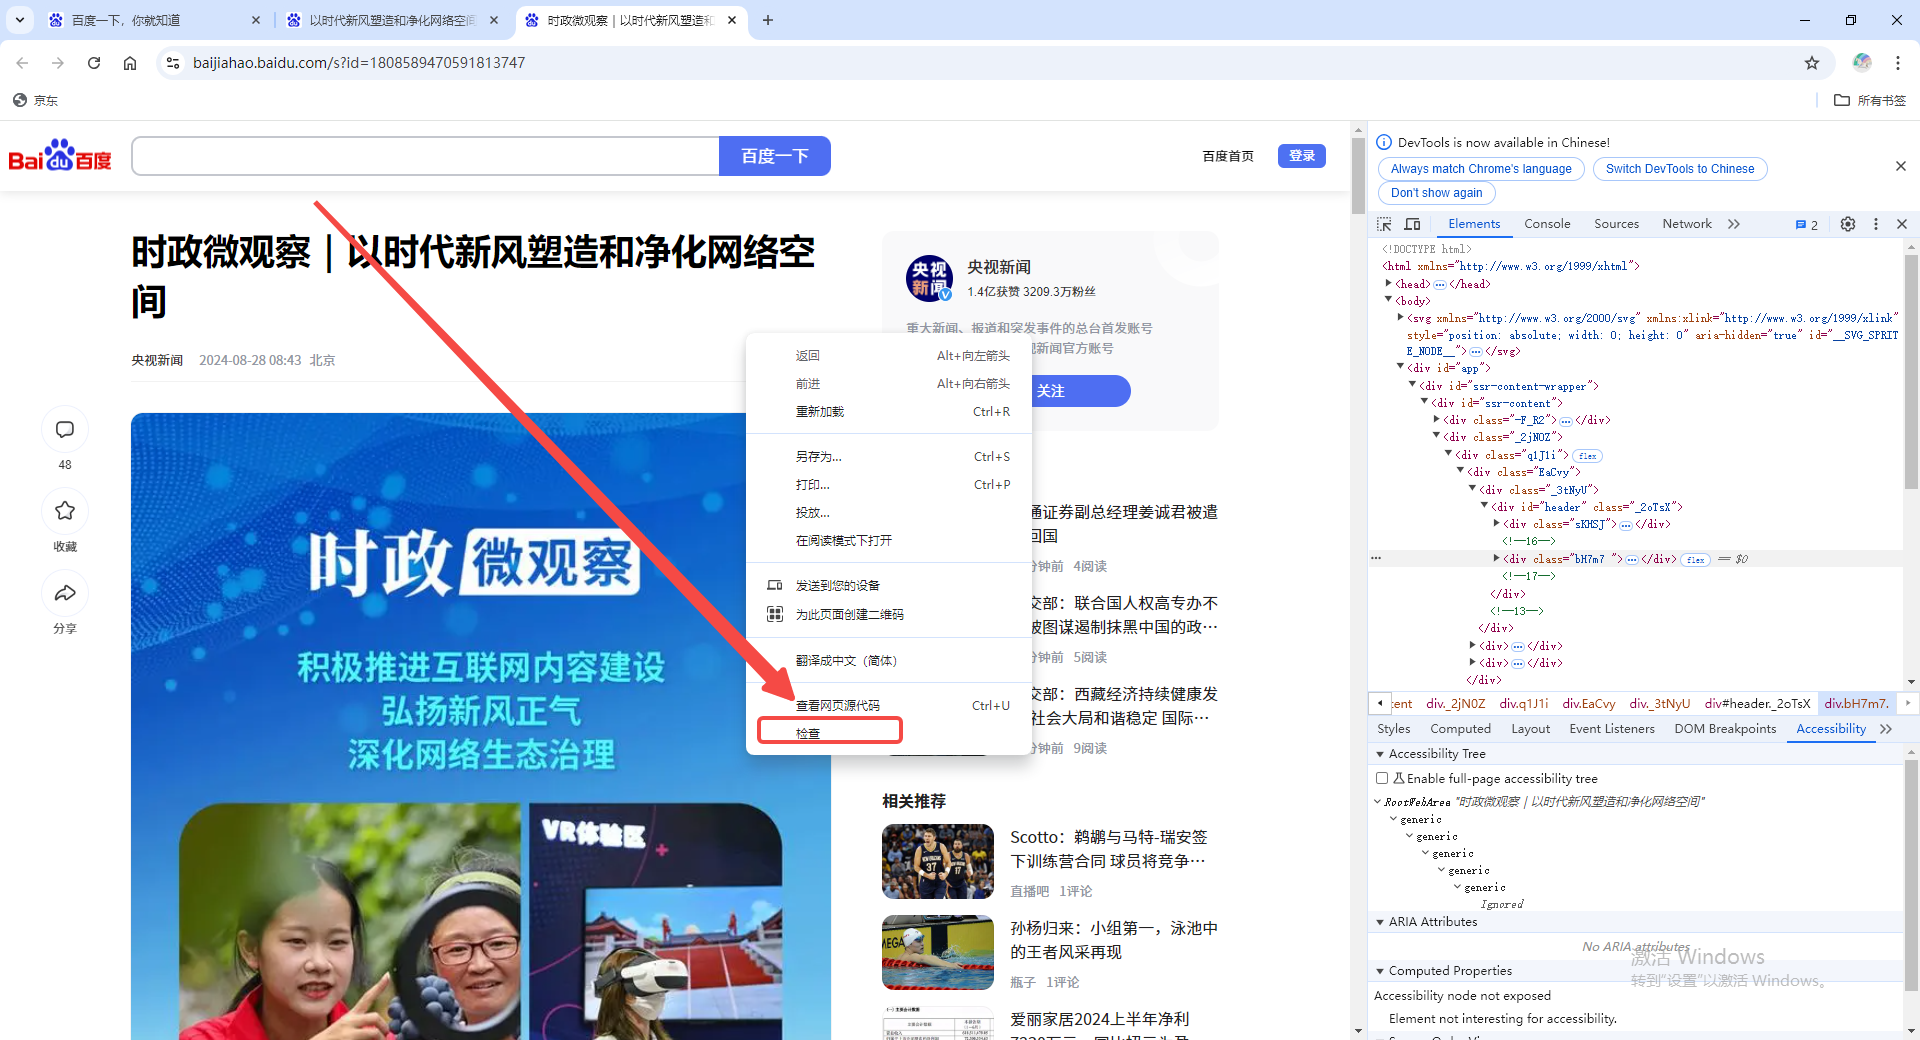Choose 重新加载 in context menu

889,411
